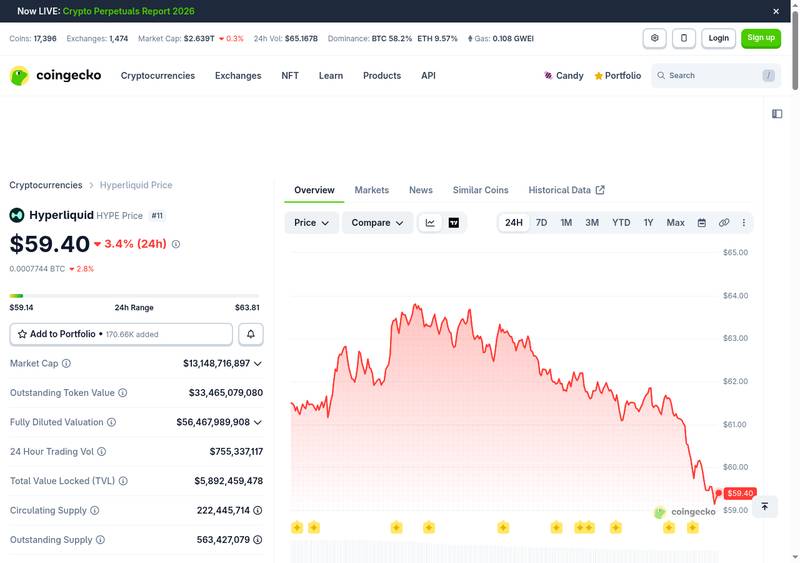
Task: Select the YTD chart range
Action: coord(621,223)
